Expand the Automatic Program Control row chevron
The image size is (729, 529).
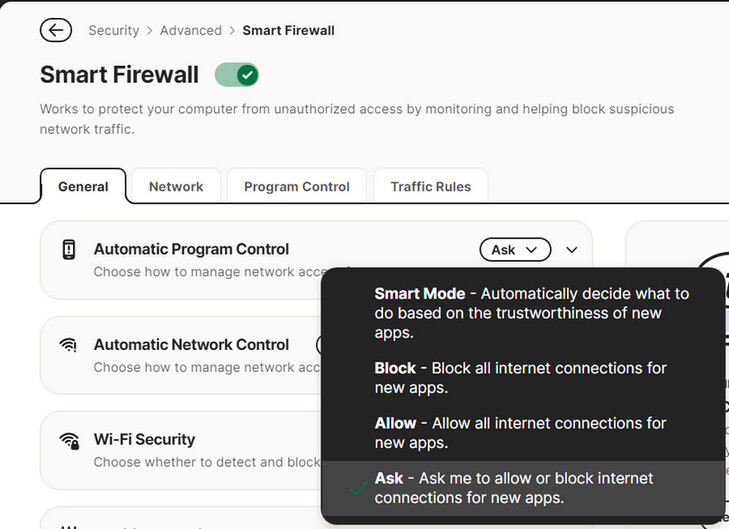pos(572,250)
